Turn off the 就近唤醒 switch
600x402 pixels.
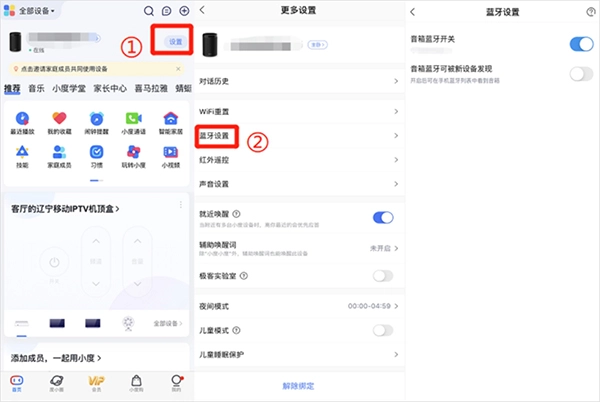point(382,217)
